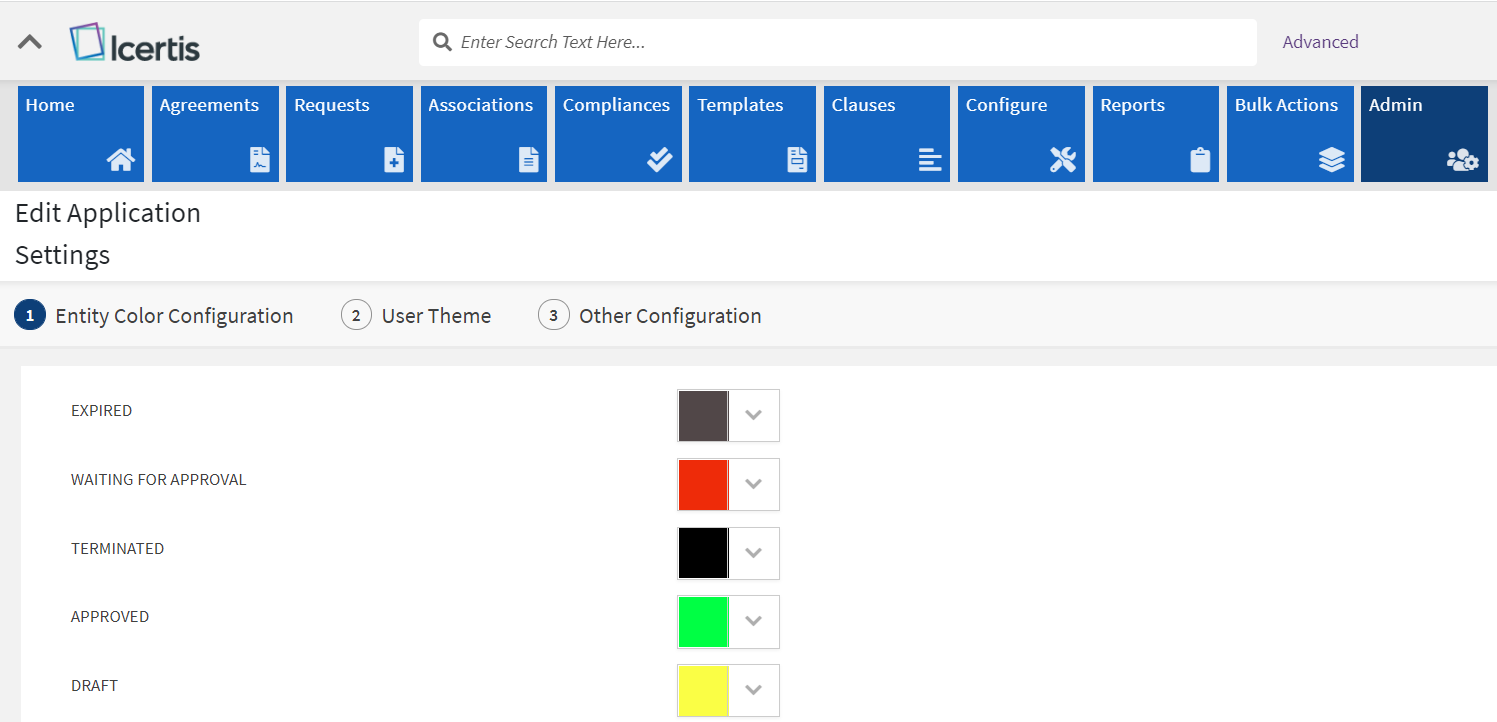Click the Advanced search link
This screenshot has height=722, width=1497.
[x=1320, y=42]
